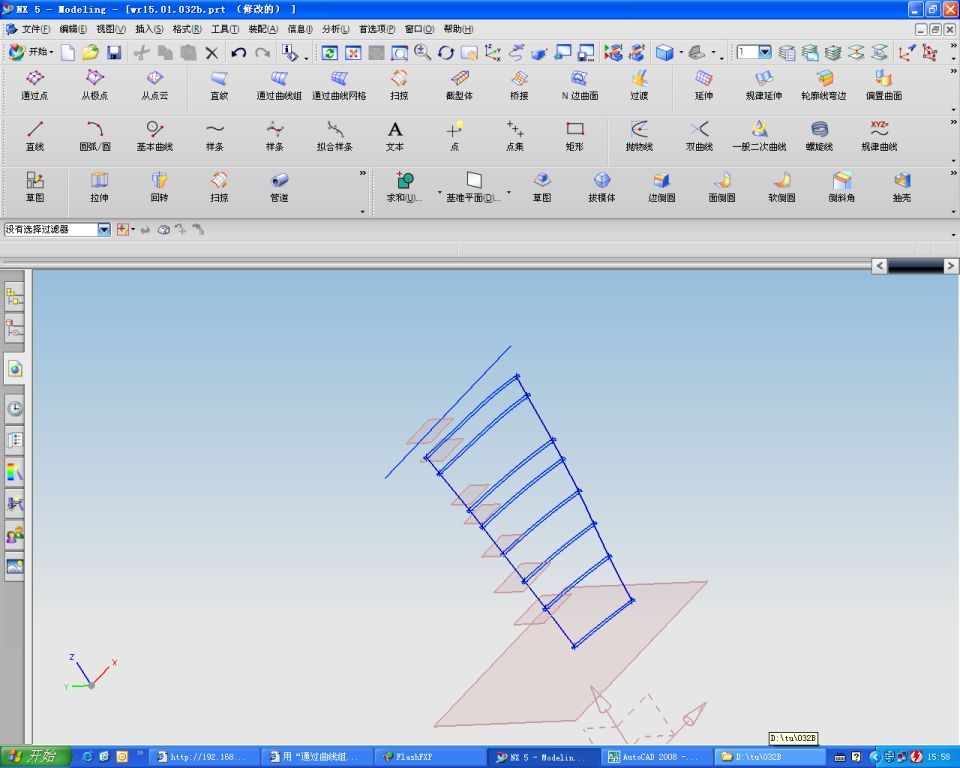Open the 点集 point set tool
This screenshot has width=960, height=768.
514,137
